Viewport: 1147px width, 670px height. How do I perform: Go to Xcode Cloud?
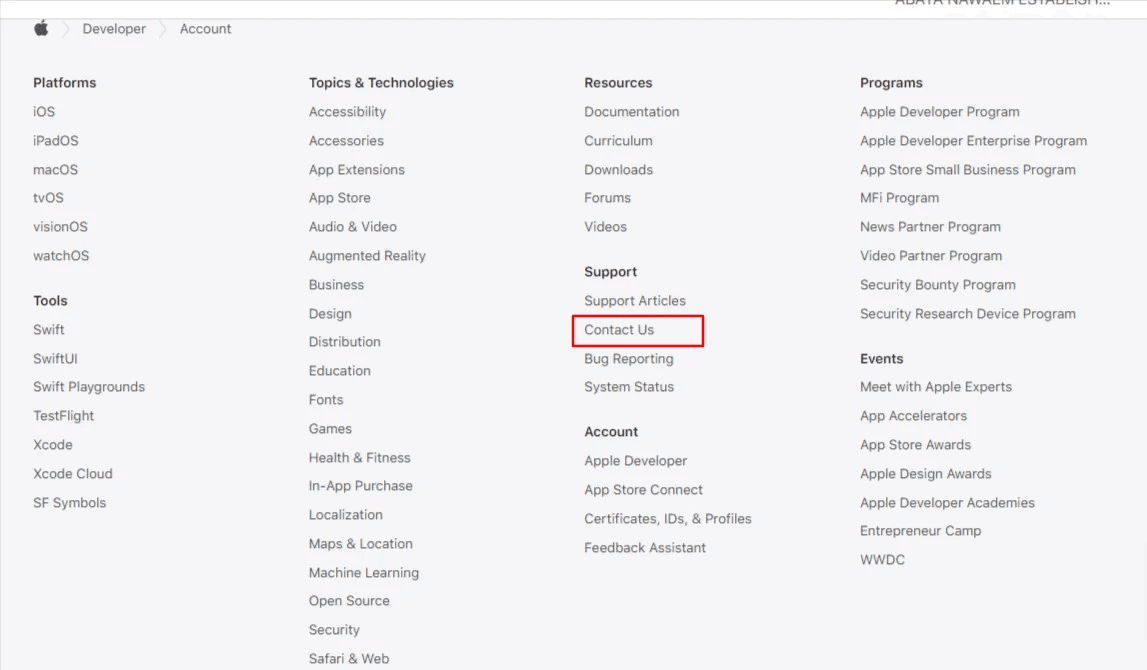point(73,473)
